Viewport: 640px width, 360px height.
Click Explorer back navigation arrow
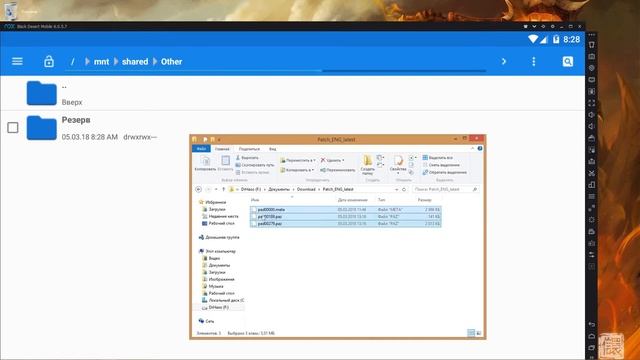pos(198,189)
